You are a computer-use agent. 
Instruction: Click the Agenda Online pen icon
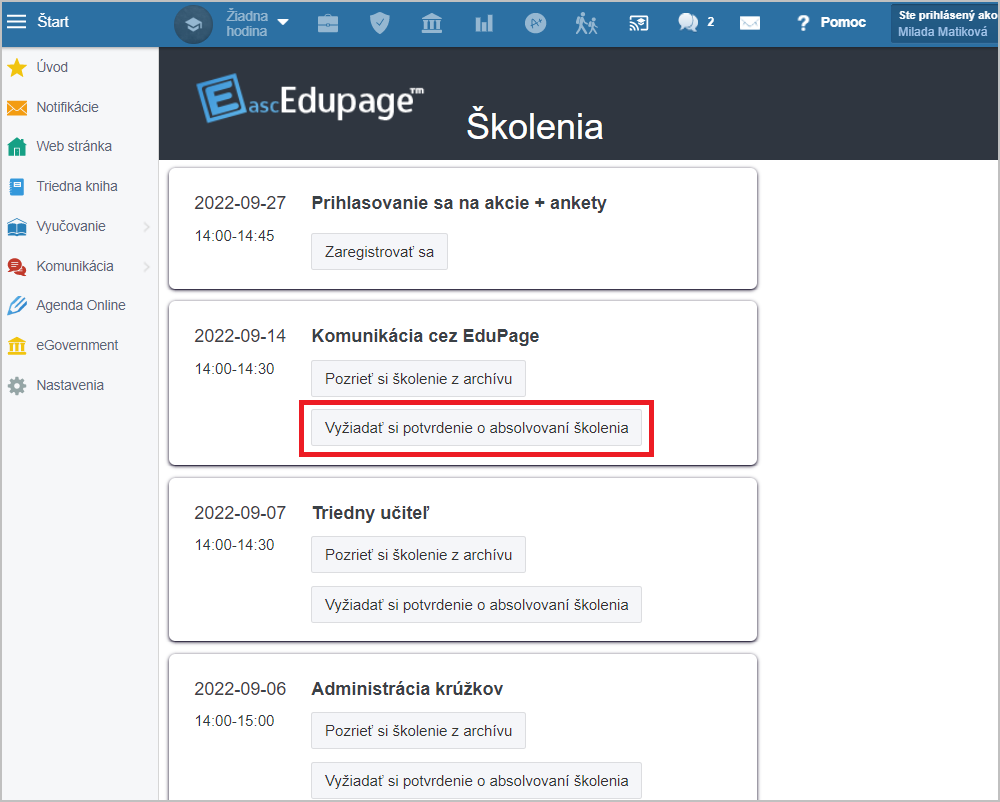click(x=17, y=305)
